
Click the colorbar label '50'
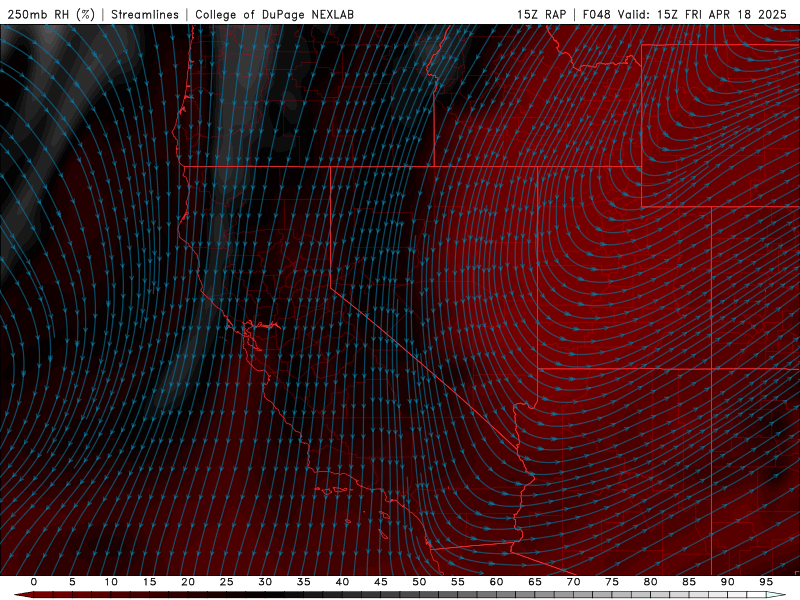(419, 582)
